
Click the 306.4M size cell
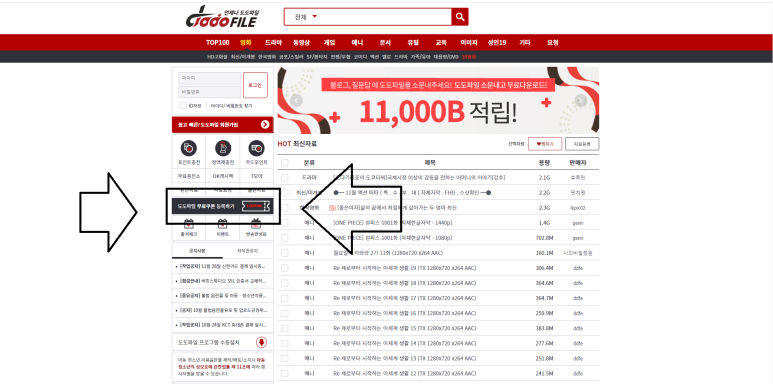click(544, 268)
